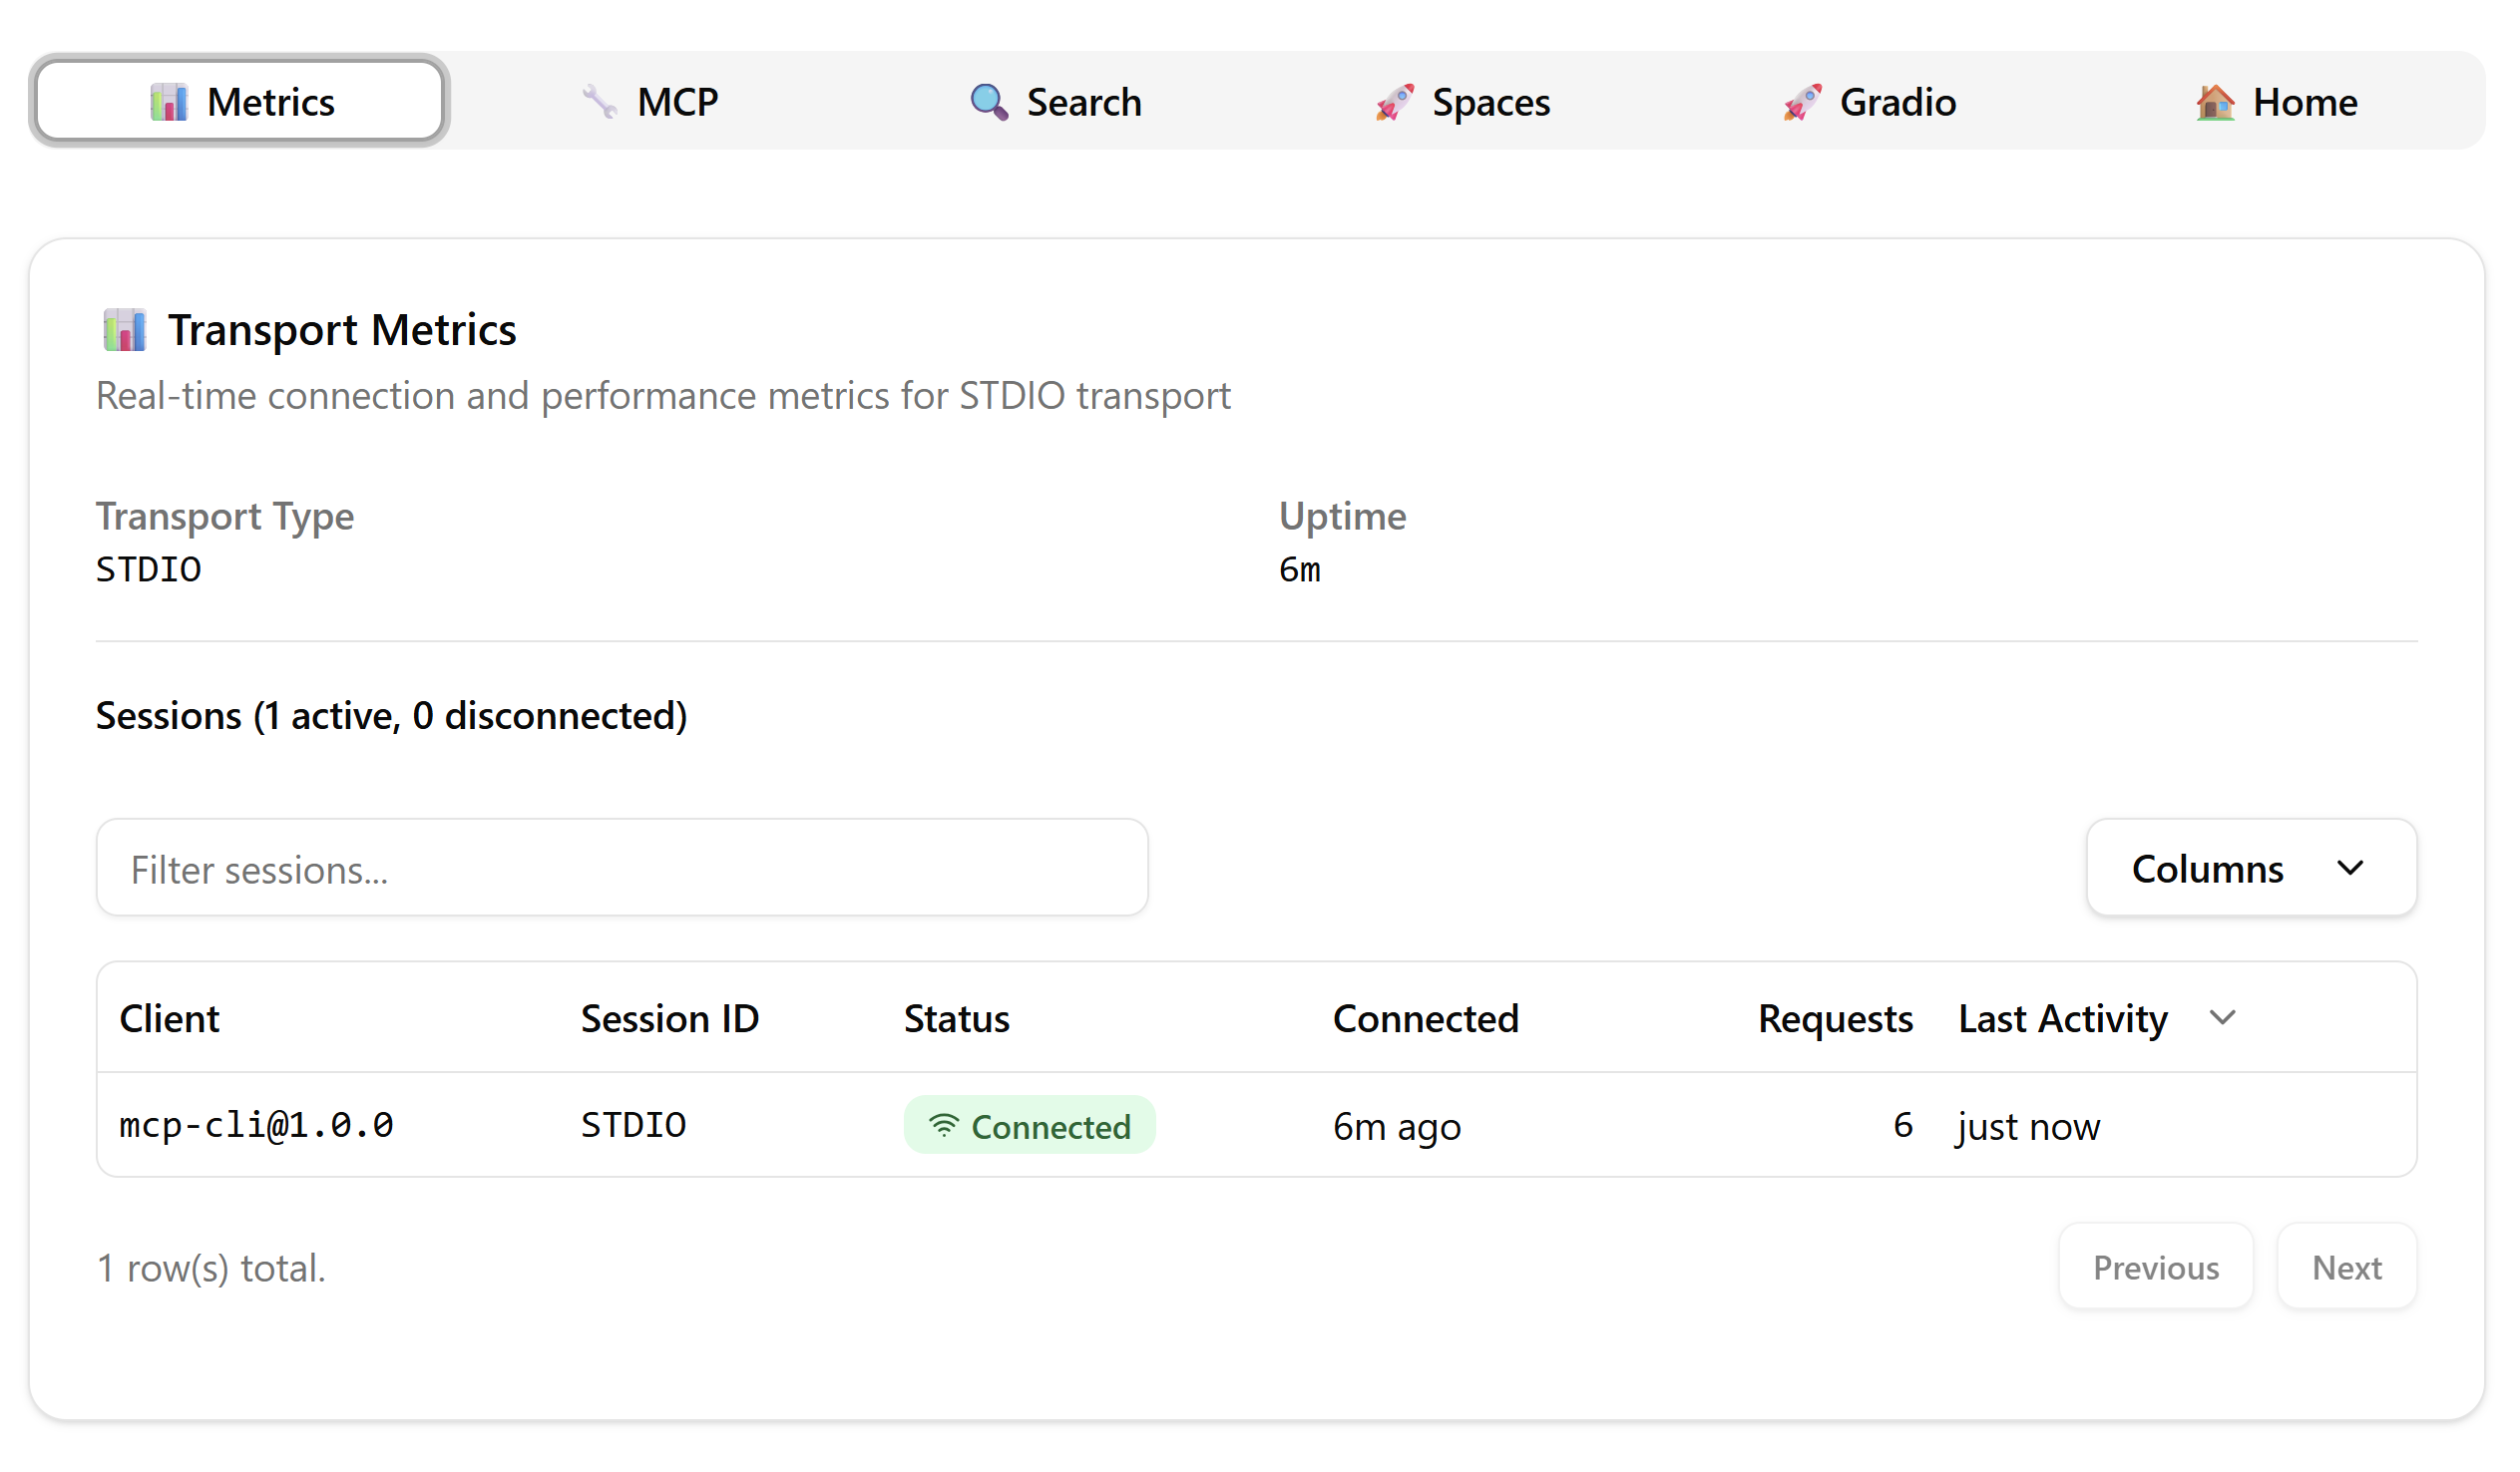Focus the Filter sessions input field

tap(621, 868)
